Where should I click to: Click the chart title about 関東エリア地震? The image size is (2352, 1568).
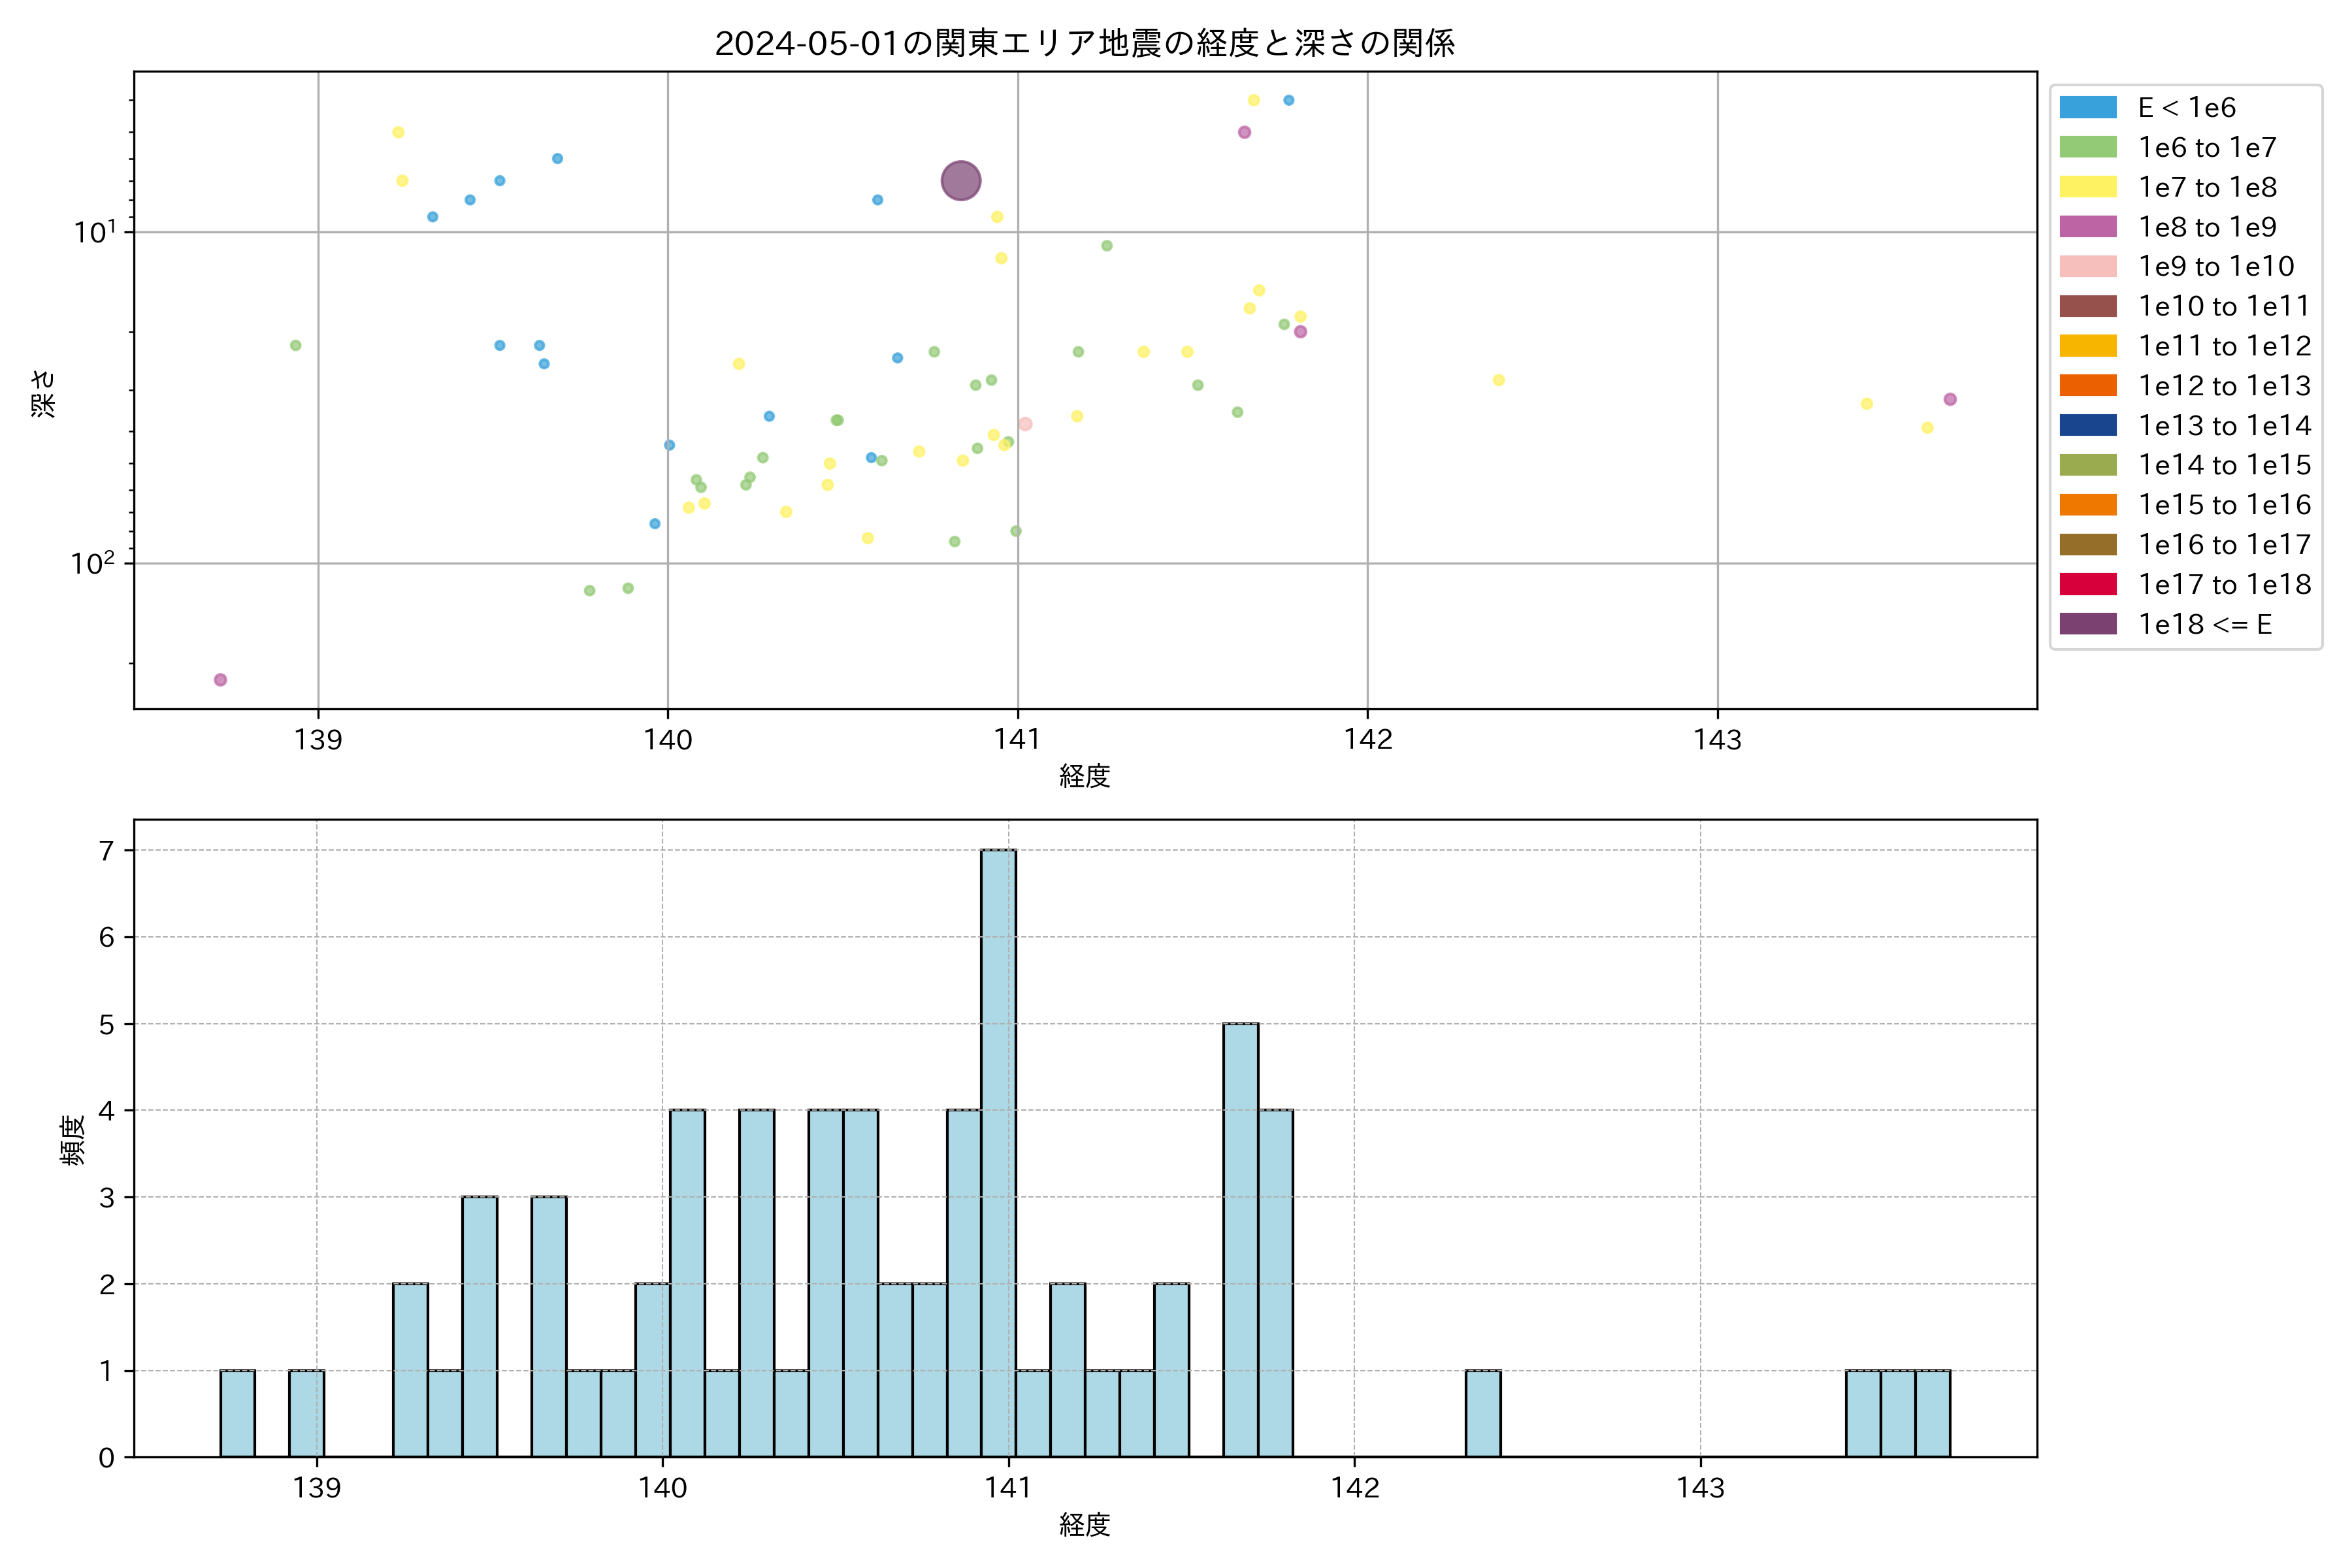[x=1084, y=43]
